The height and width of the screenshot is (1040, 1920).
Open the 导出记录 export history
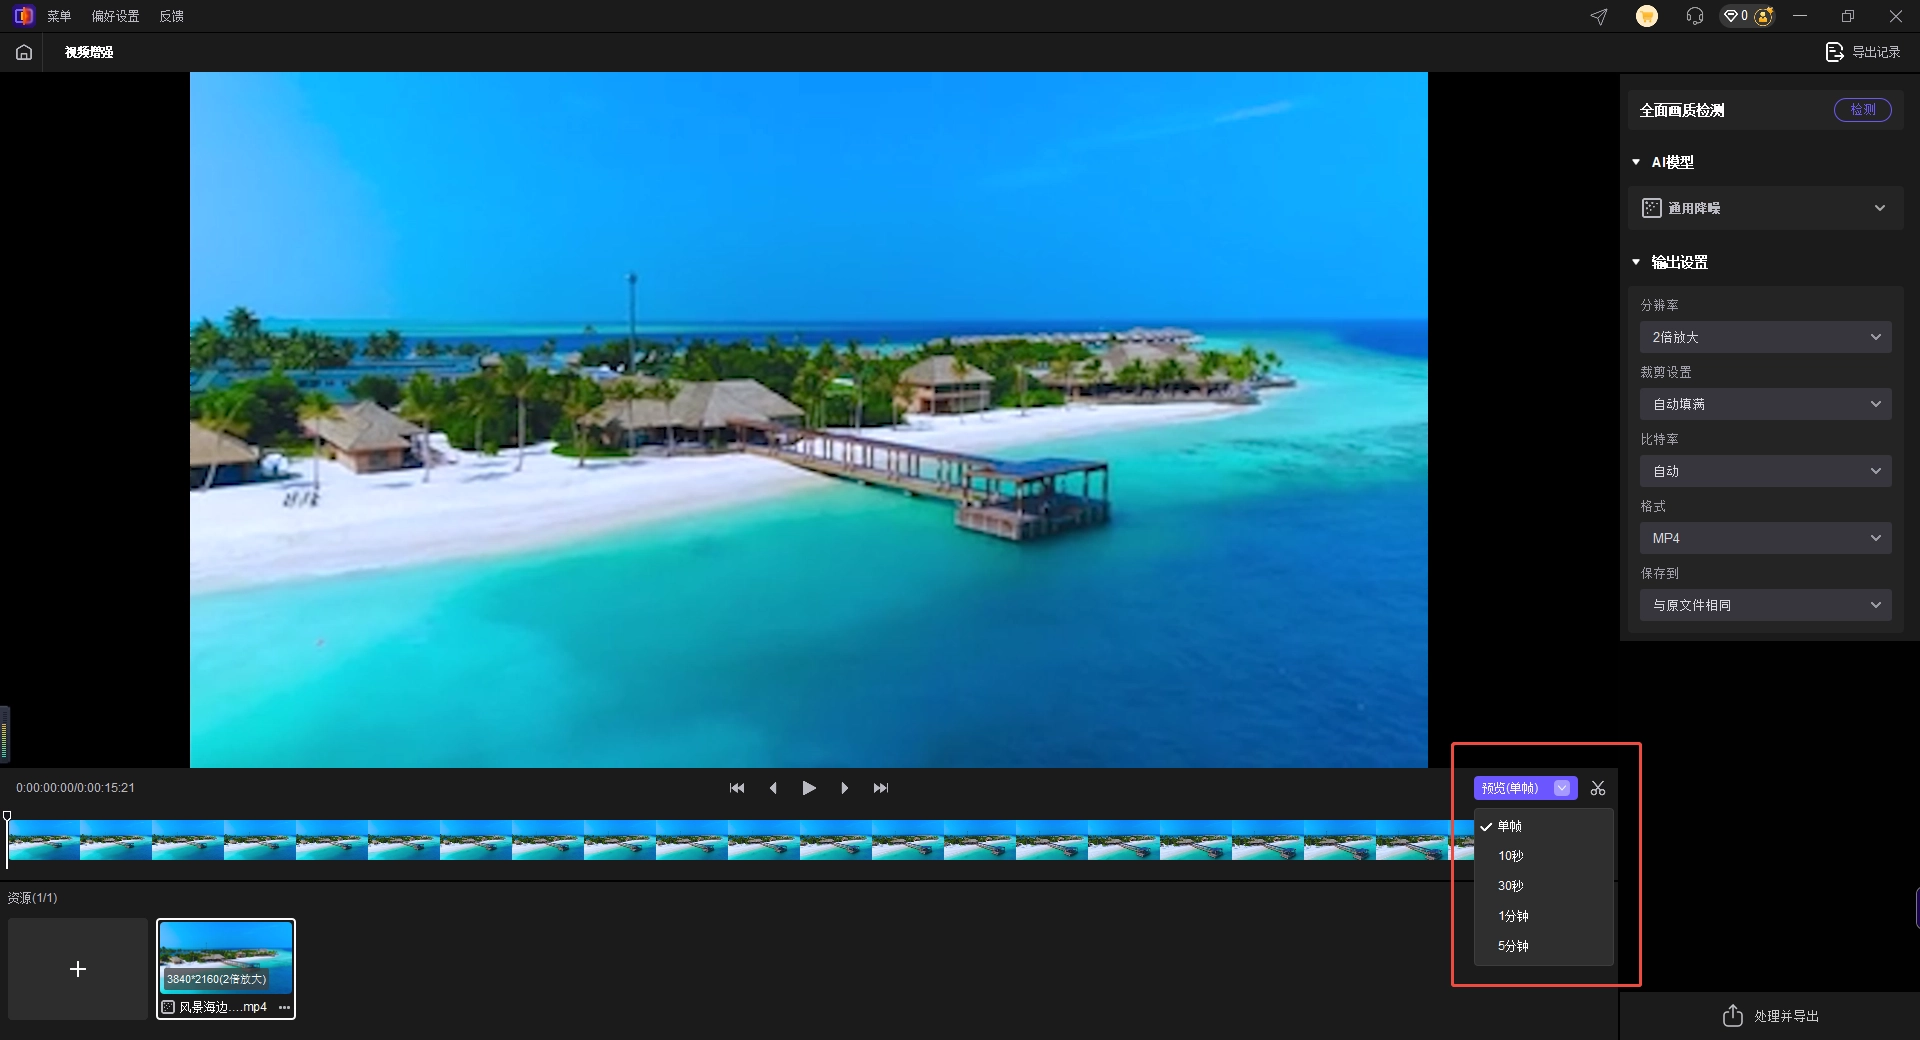tap(1862, 52)
